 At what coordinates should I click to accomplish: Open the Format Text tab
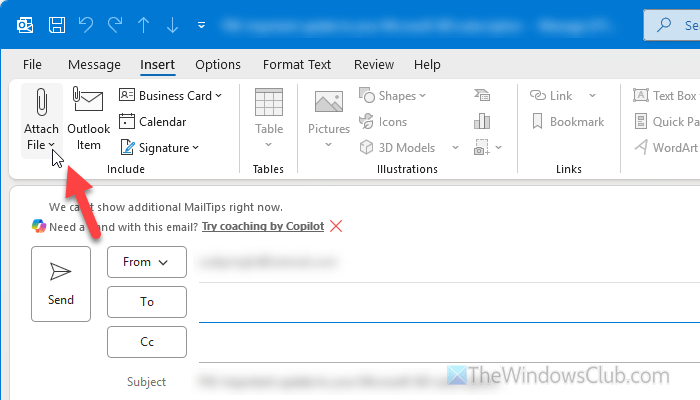[x=297, y=65]
